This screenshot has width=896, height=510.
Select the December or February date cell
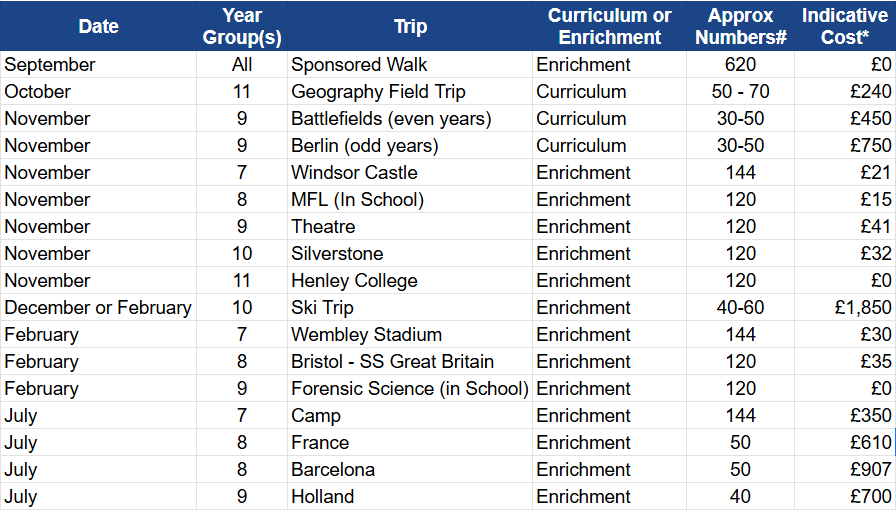pos(98,308)
